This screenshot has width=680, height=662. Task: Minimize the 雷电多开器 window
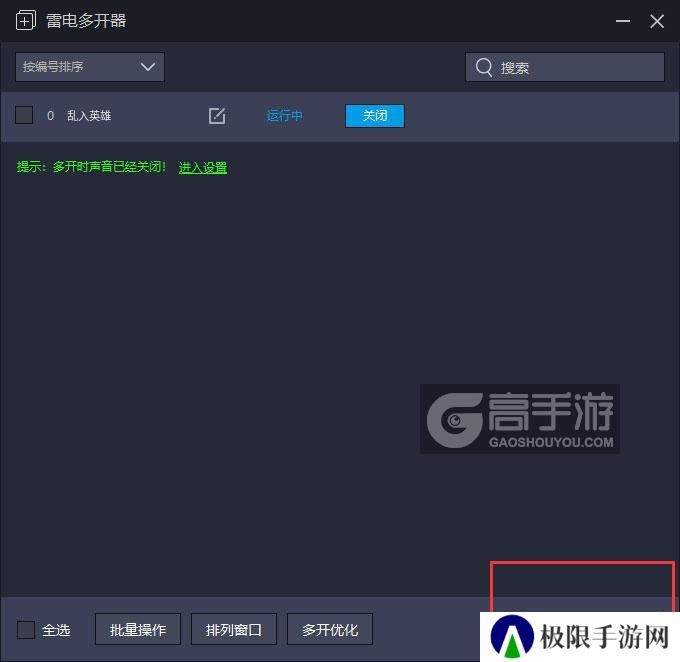pos(623,21)
